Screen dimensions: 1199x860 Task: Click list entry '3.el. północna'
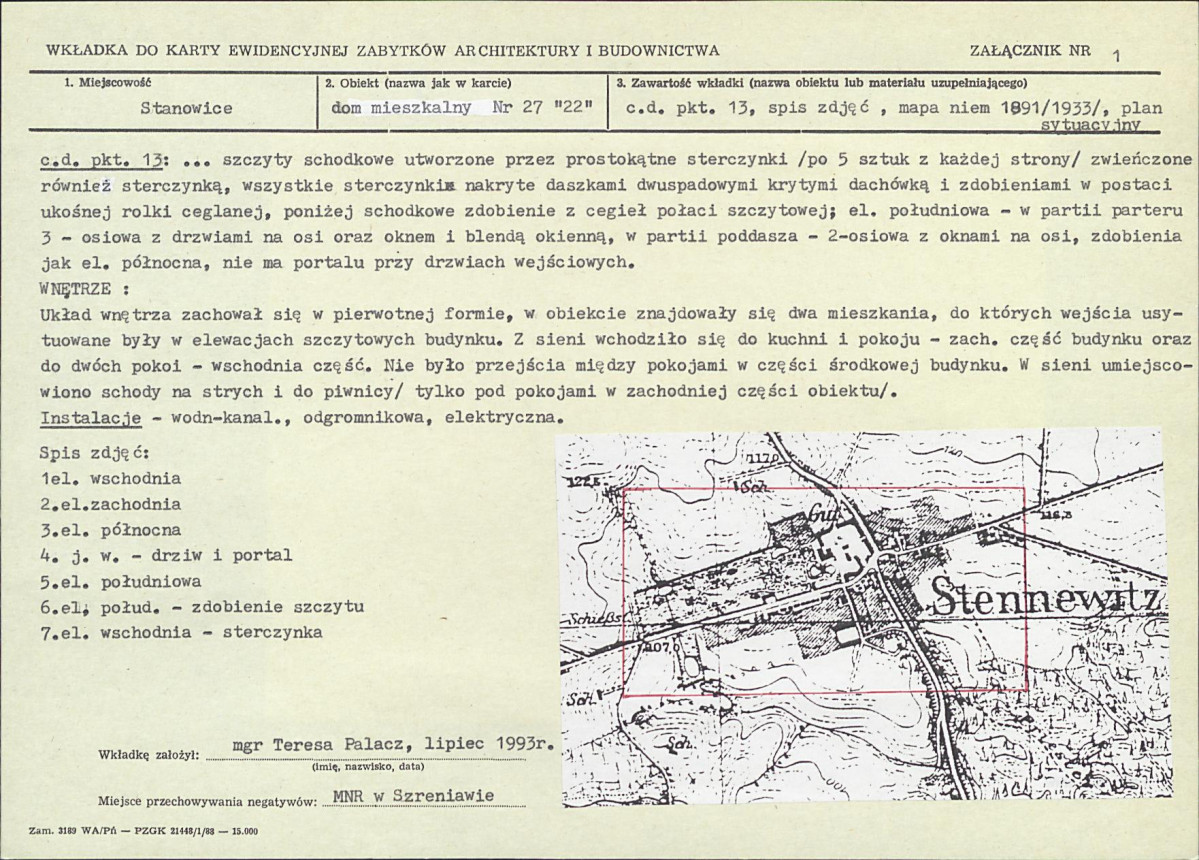(x=110, y=530)
